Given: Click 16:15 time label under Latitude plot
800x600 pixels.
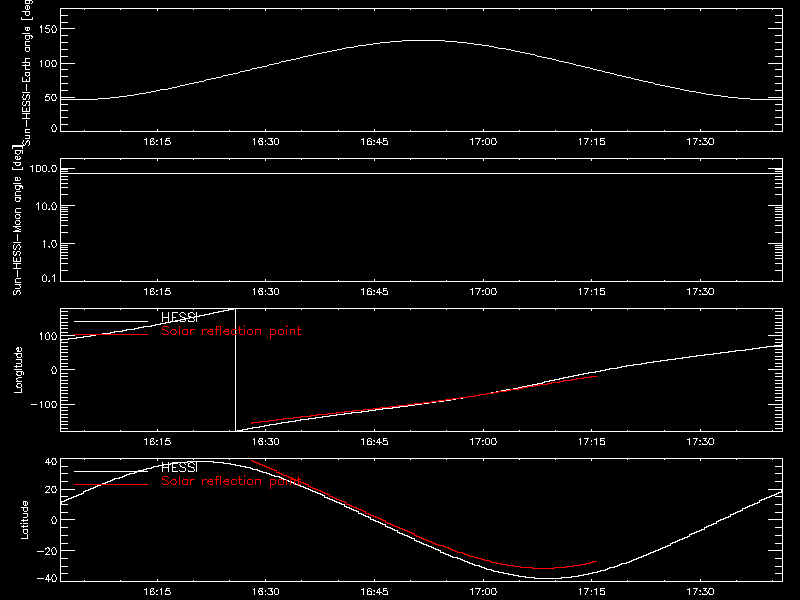Looking at the screenshot, I should 157,592.
